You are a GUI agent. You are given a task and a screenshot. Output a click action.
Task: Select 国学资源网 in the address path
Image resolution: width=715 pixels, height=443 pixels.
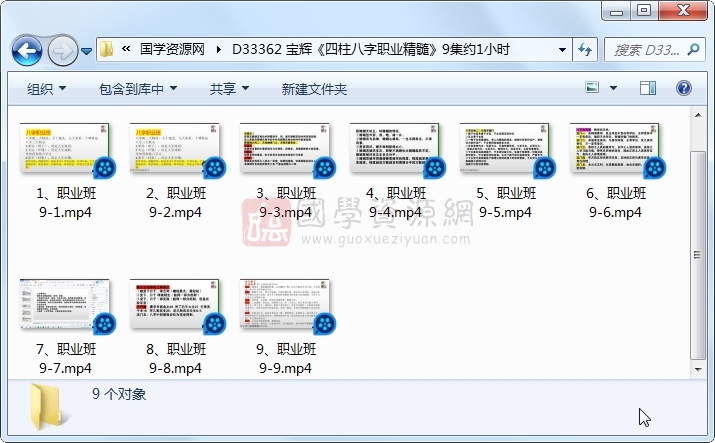(x=172, y=49)
